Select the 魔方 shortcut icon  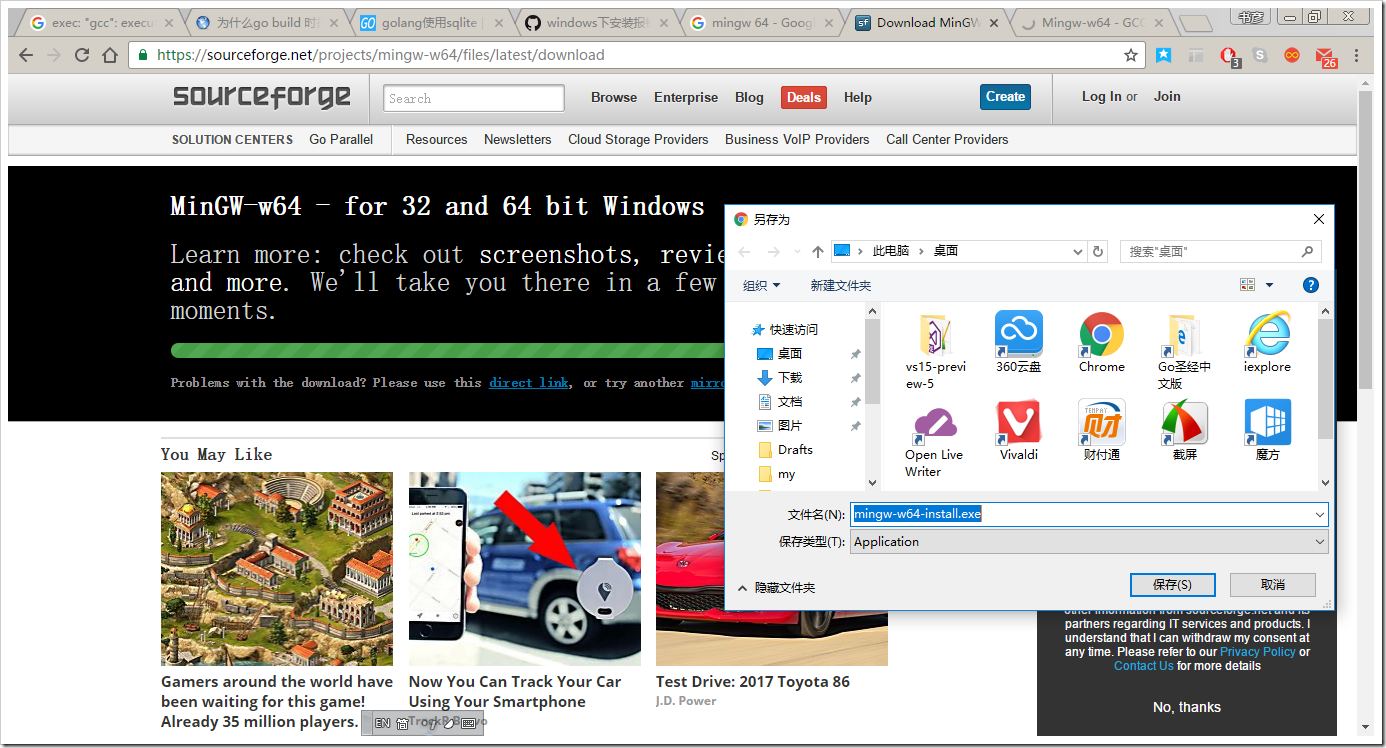[1267, 430]
